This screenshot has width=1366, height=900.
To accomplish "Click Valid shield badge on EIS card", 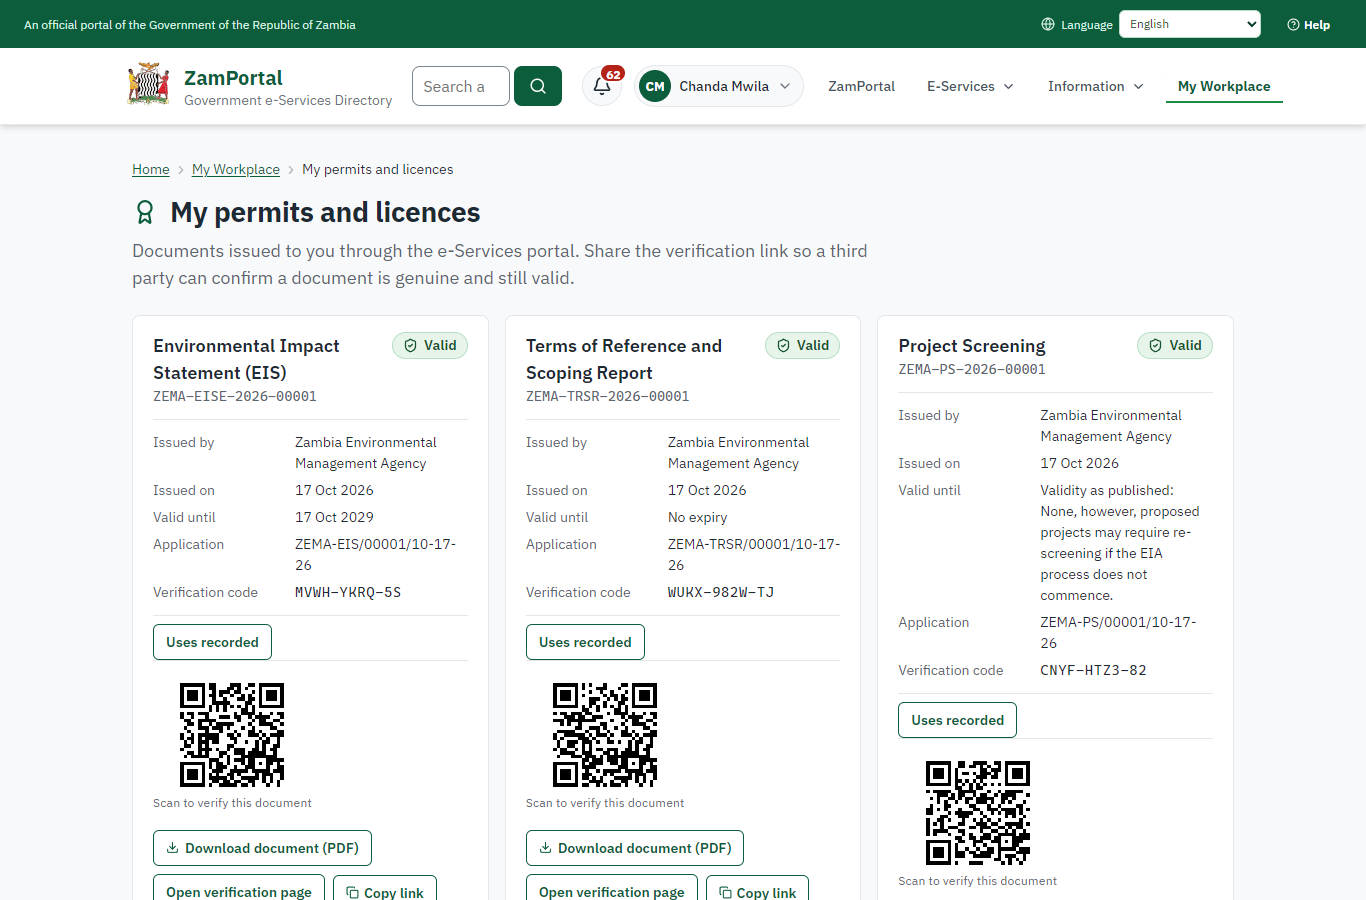I will coord(430,345).
